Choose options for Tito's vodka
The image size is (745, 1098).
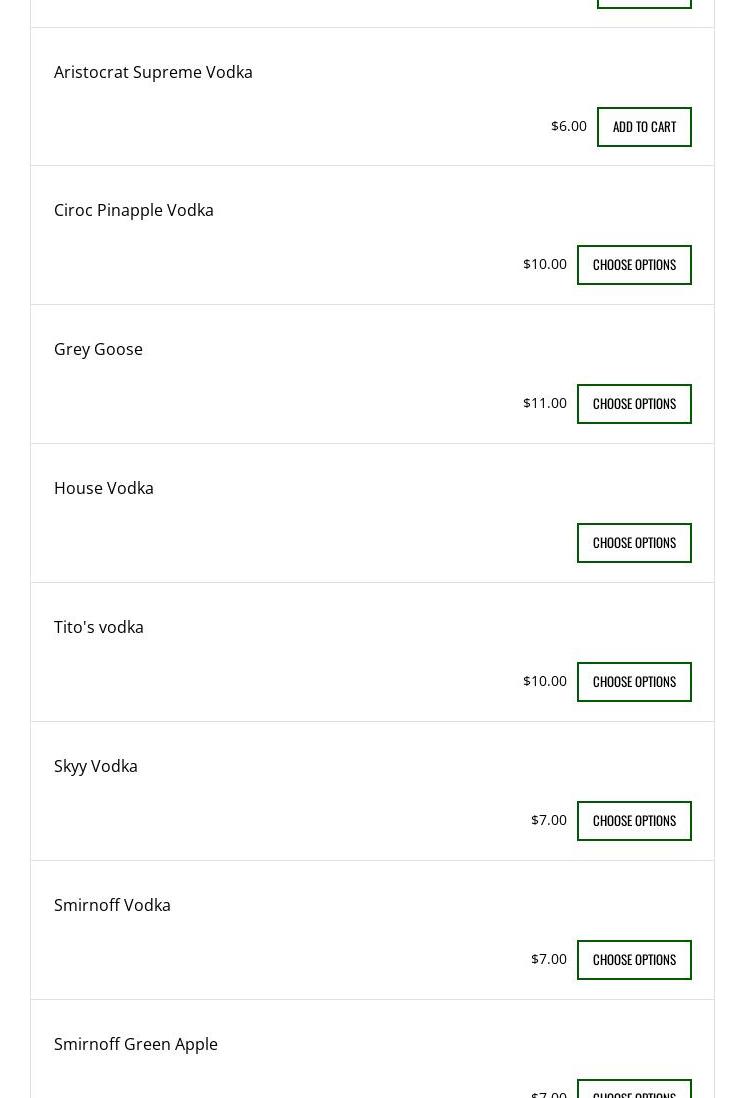(634, 682)
